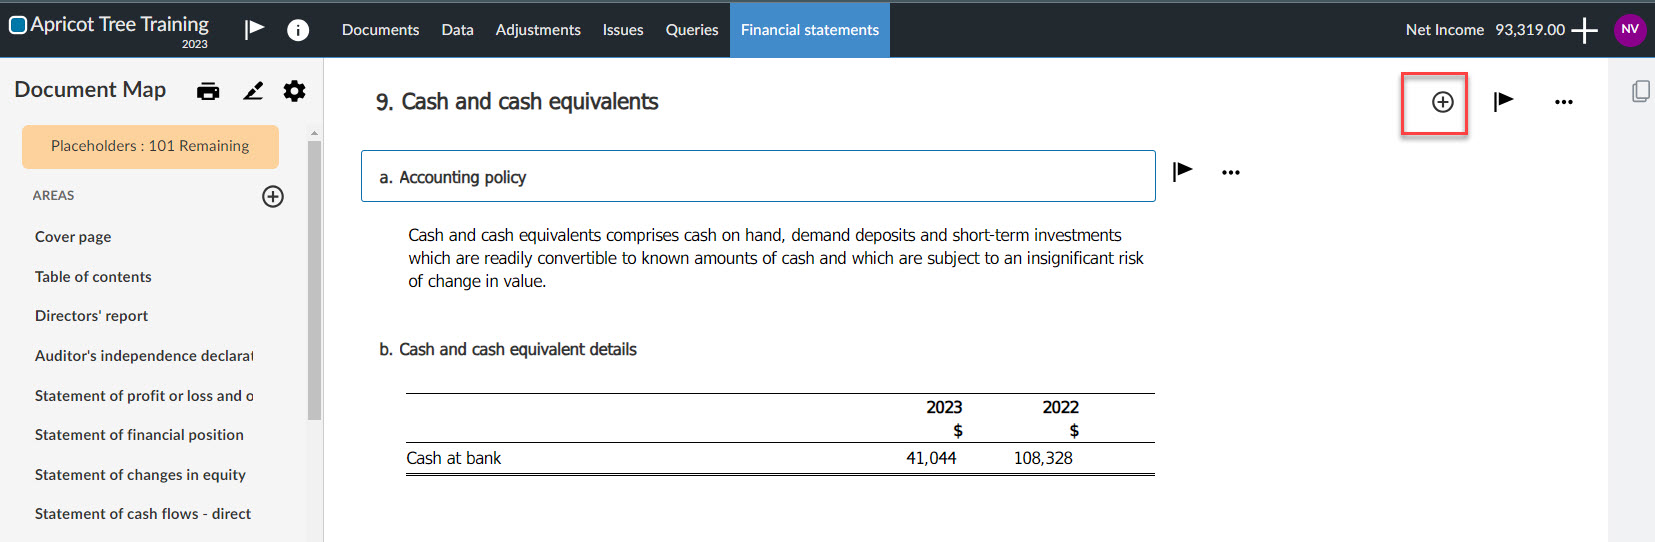Screen dimensions: 1655x542
Task: Expand Net Income with the plus icon
Action: 1585,30
